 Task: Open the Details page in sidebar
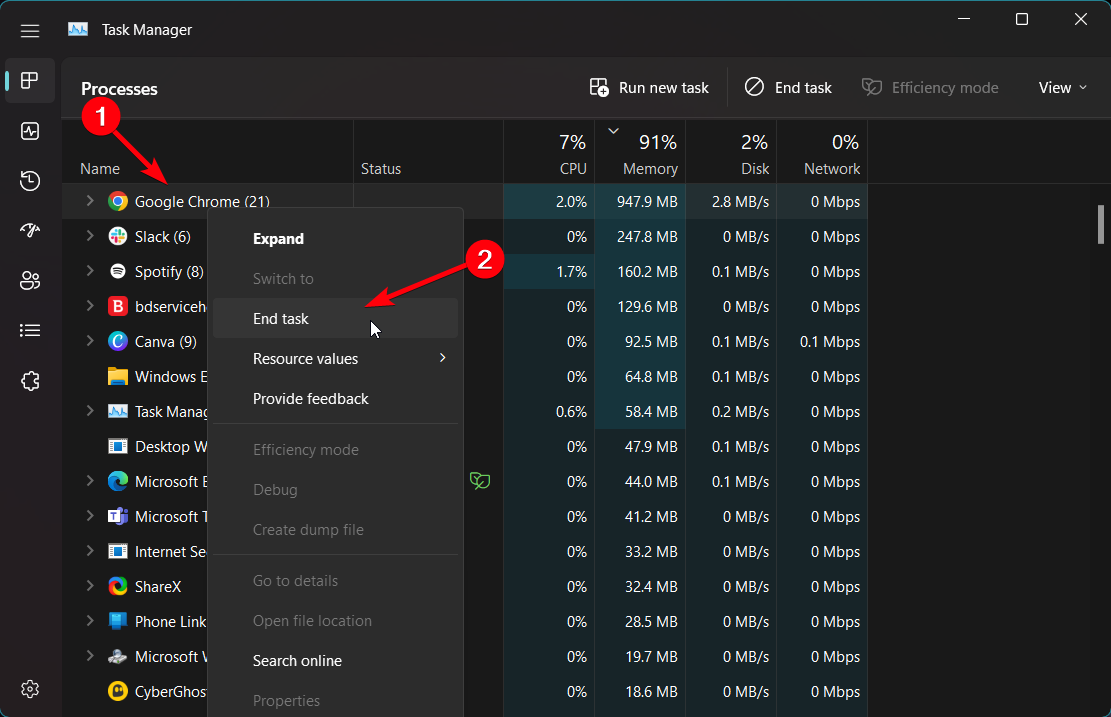[x=30, y=330]
